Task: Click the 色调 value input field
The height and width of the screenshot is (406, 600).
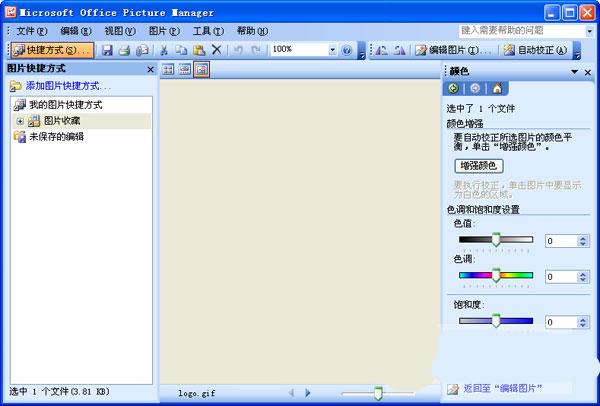Action: click(x=561, y=277)
